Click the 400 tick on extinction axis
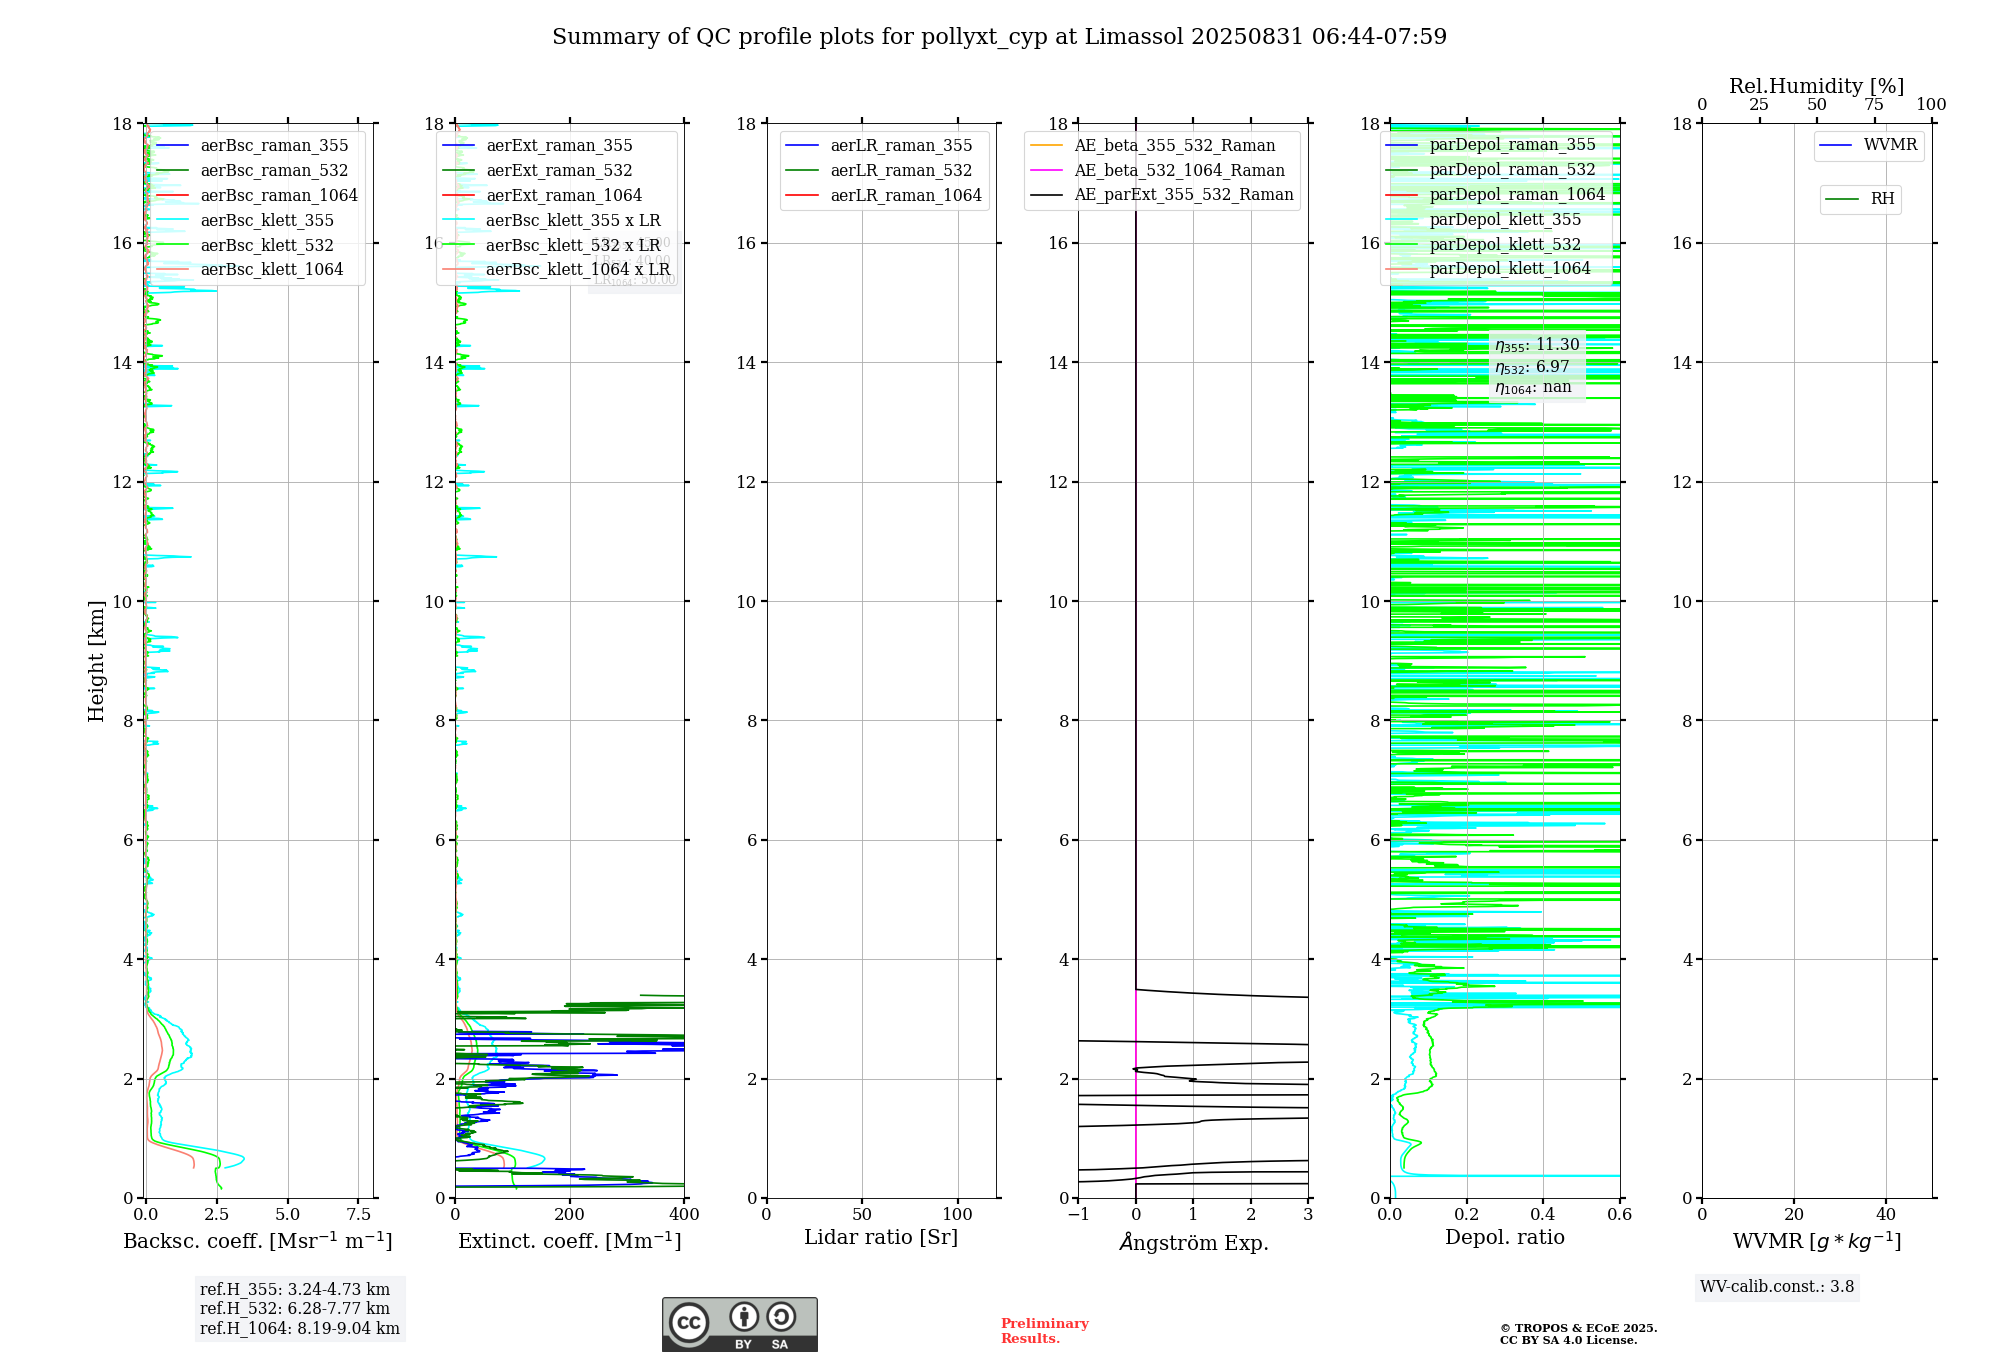Screen dimensions: 2000x1360 click(685, 1215)
